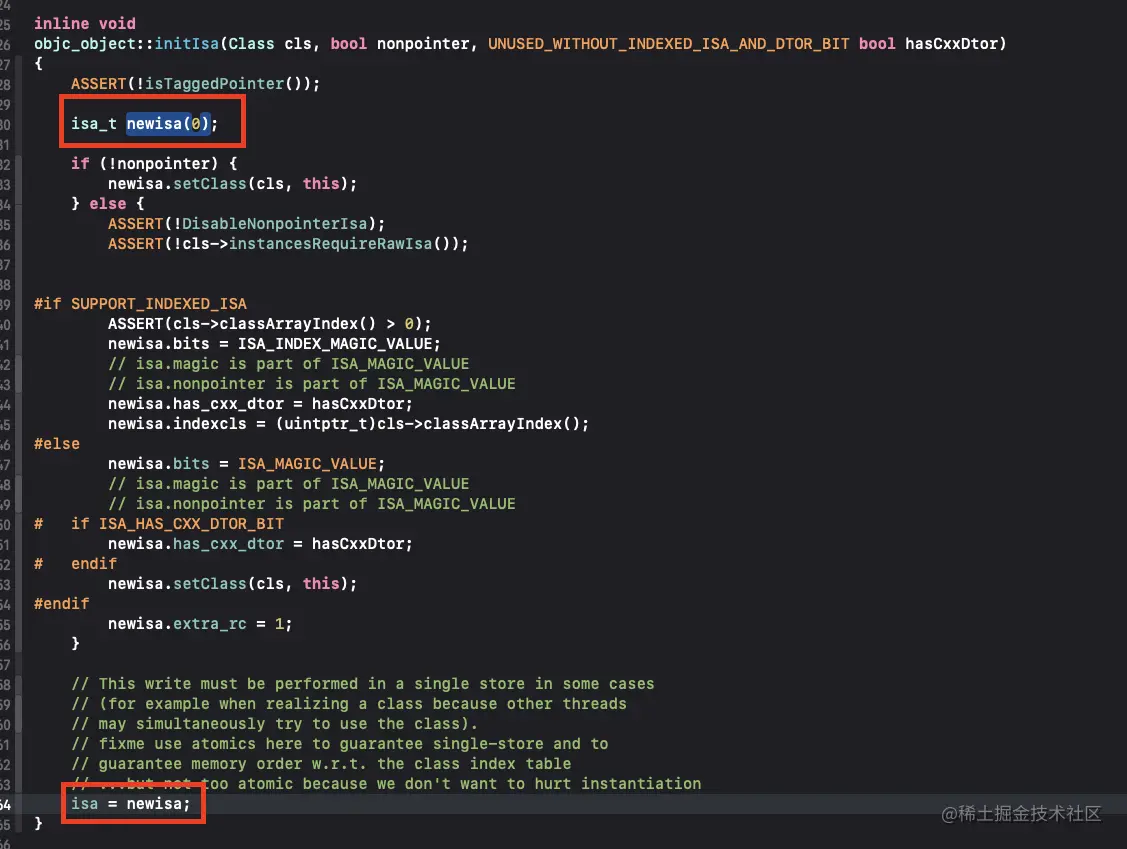Click the ASSERT(!isTaggedPointer()) line
This screenshot has height=849, width=1127.
(x=196, y=84)
